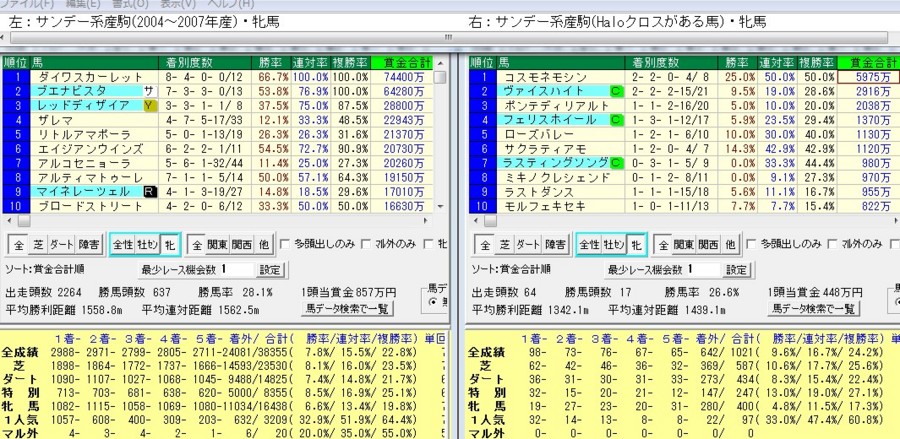The image size is (900, 439).
Task: Click the left table's vertical scrollbar down arrow
Action: point(440,207)
